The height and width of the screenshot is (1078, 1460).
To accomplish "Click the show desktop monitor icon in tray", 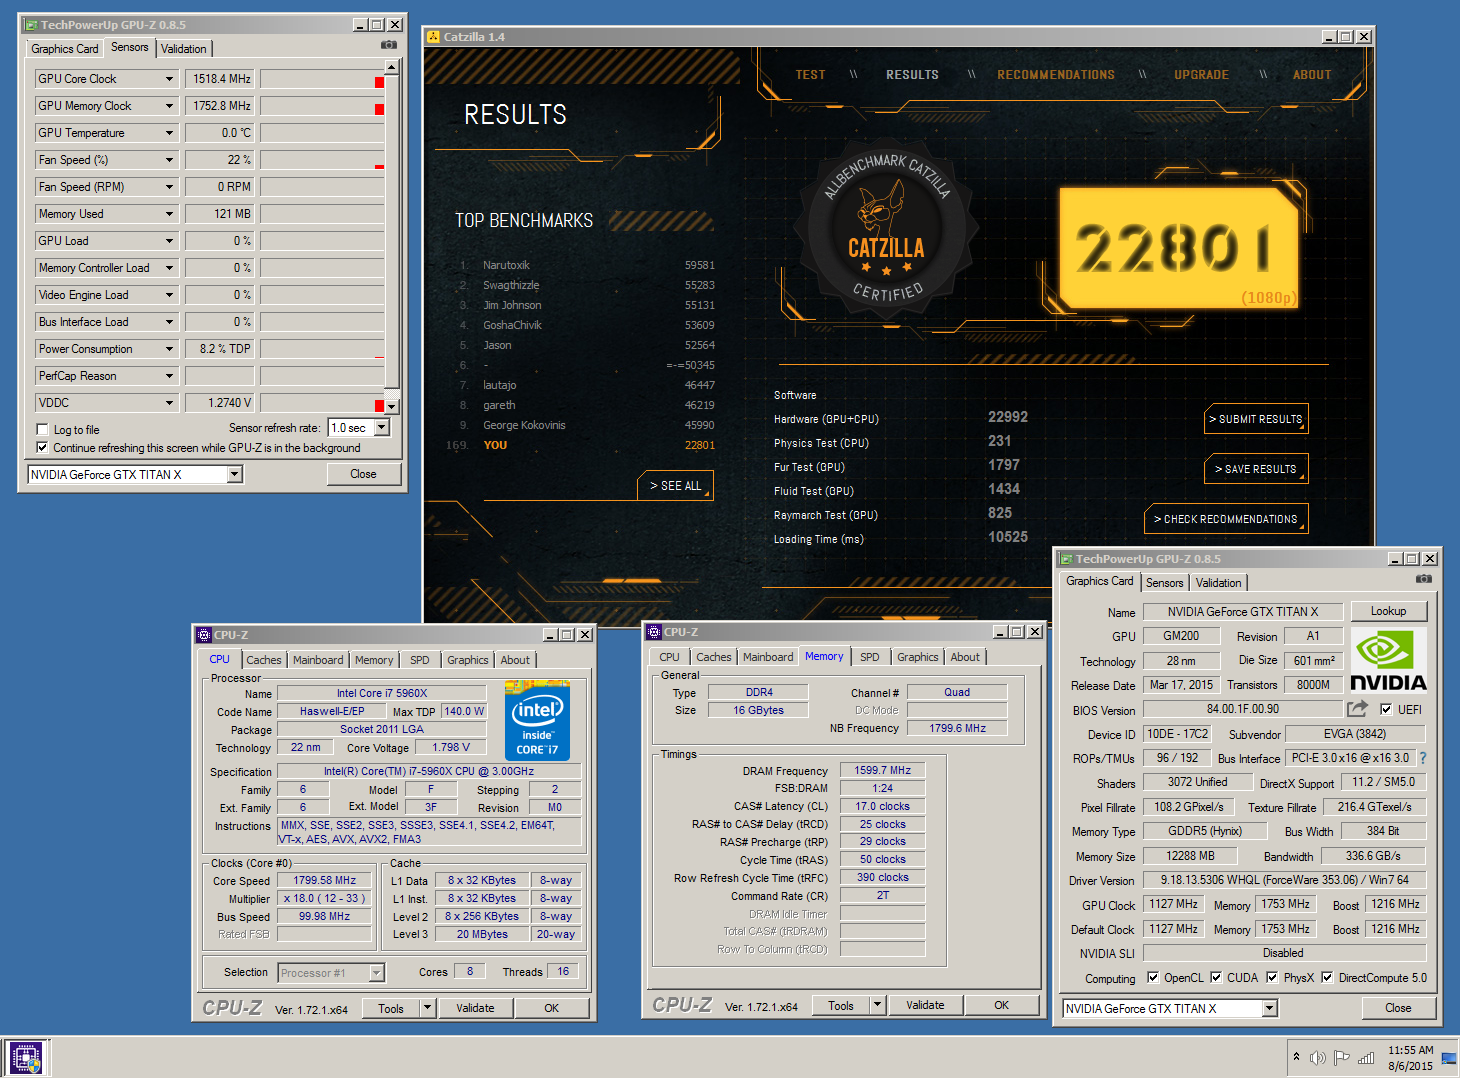I will tap(1449, 1058).
